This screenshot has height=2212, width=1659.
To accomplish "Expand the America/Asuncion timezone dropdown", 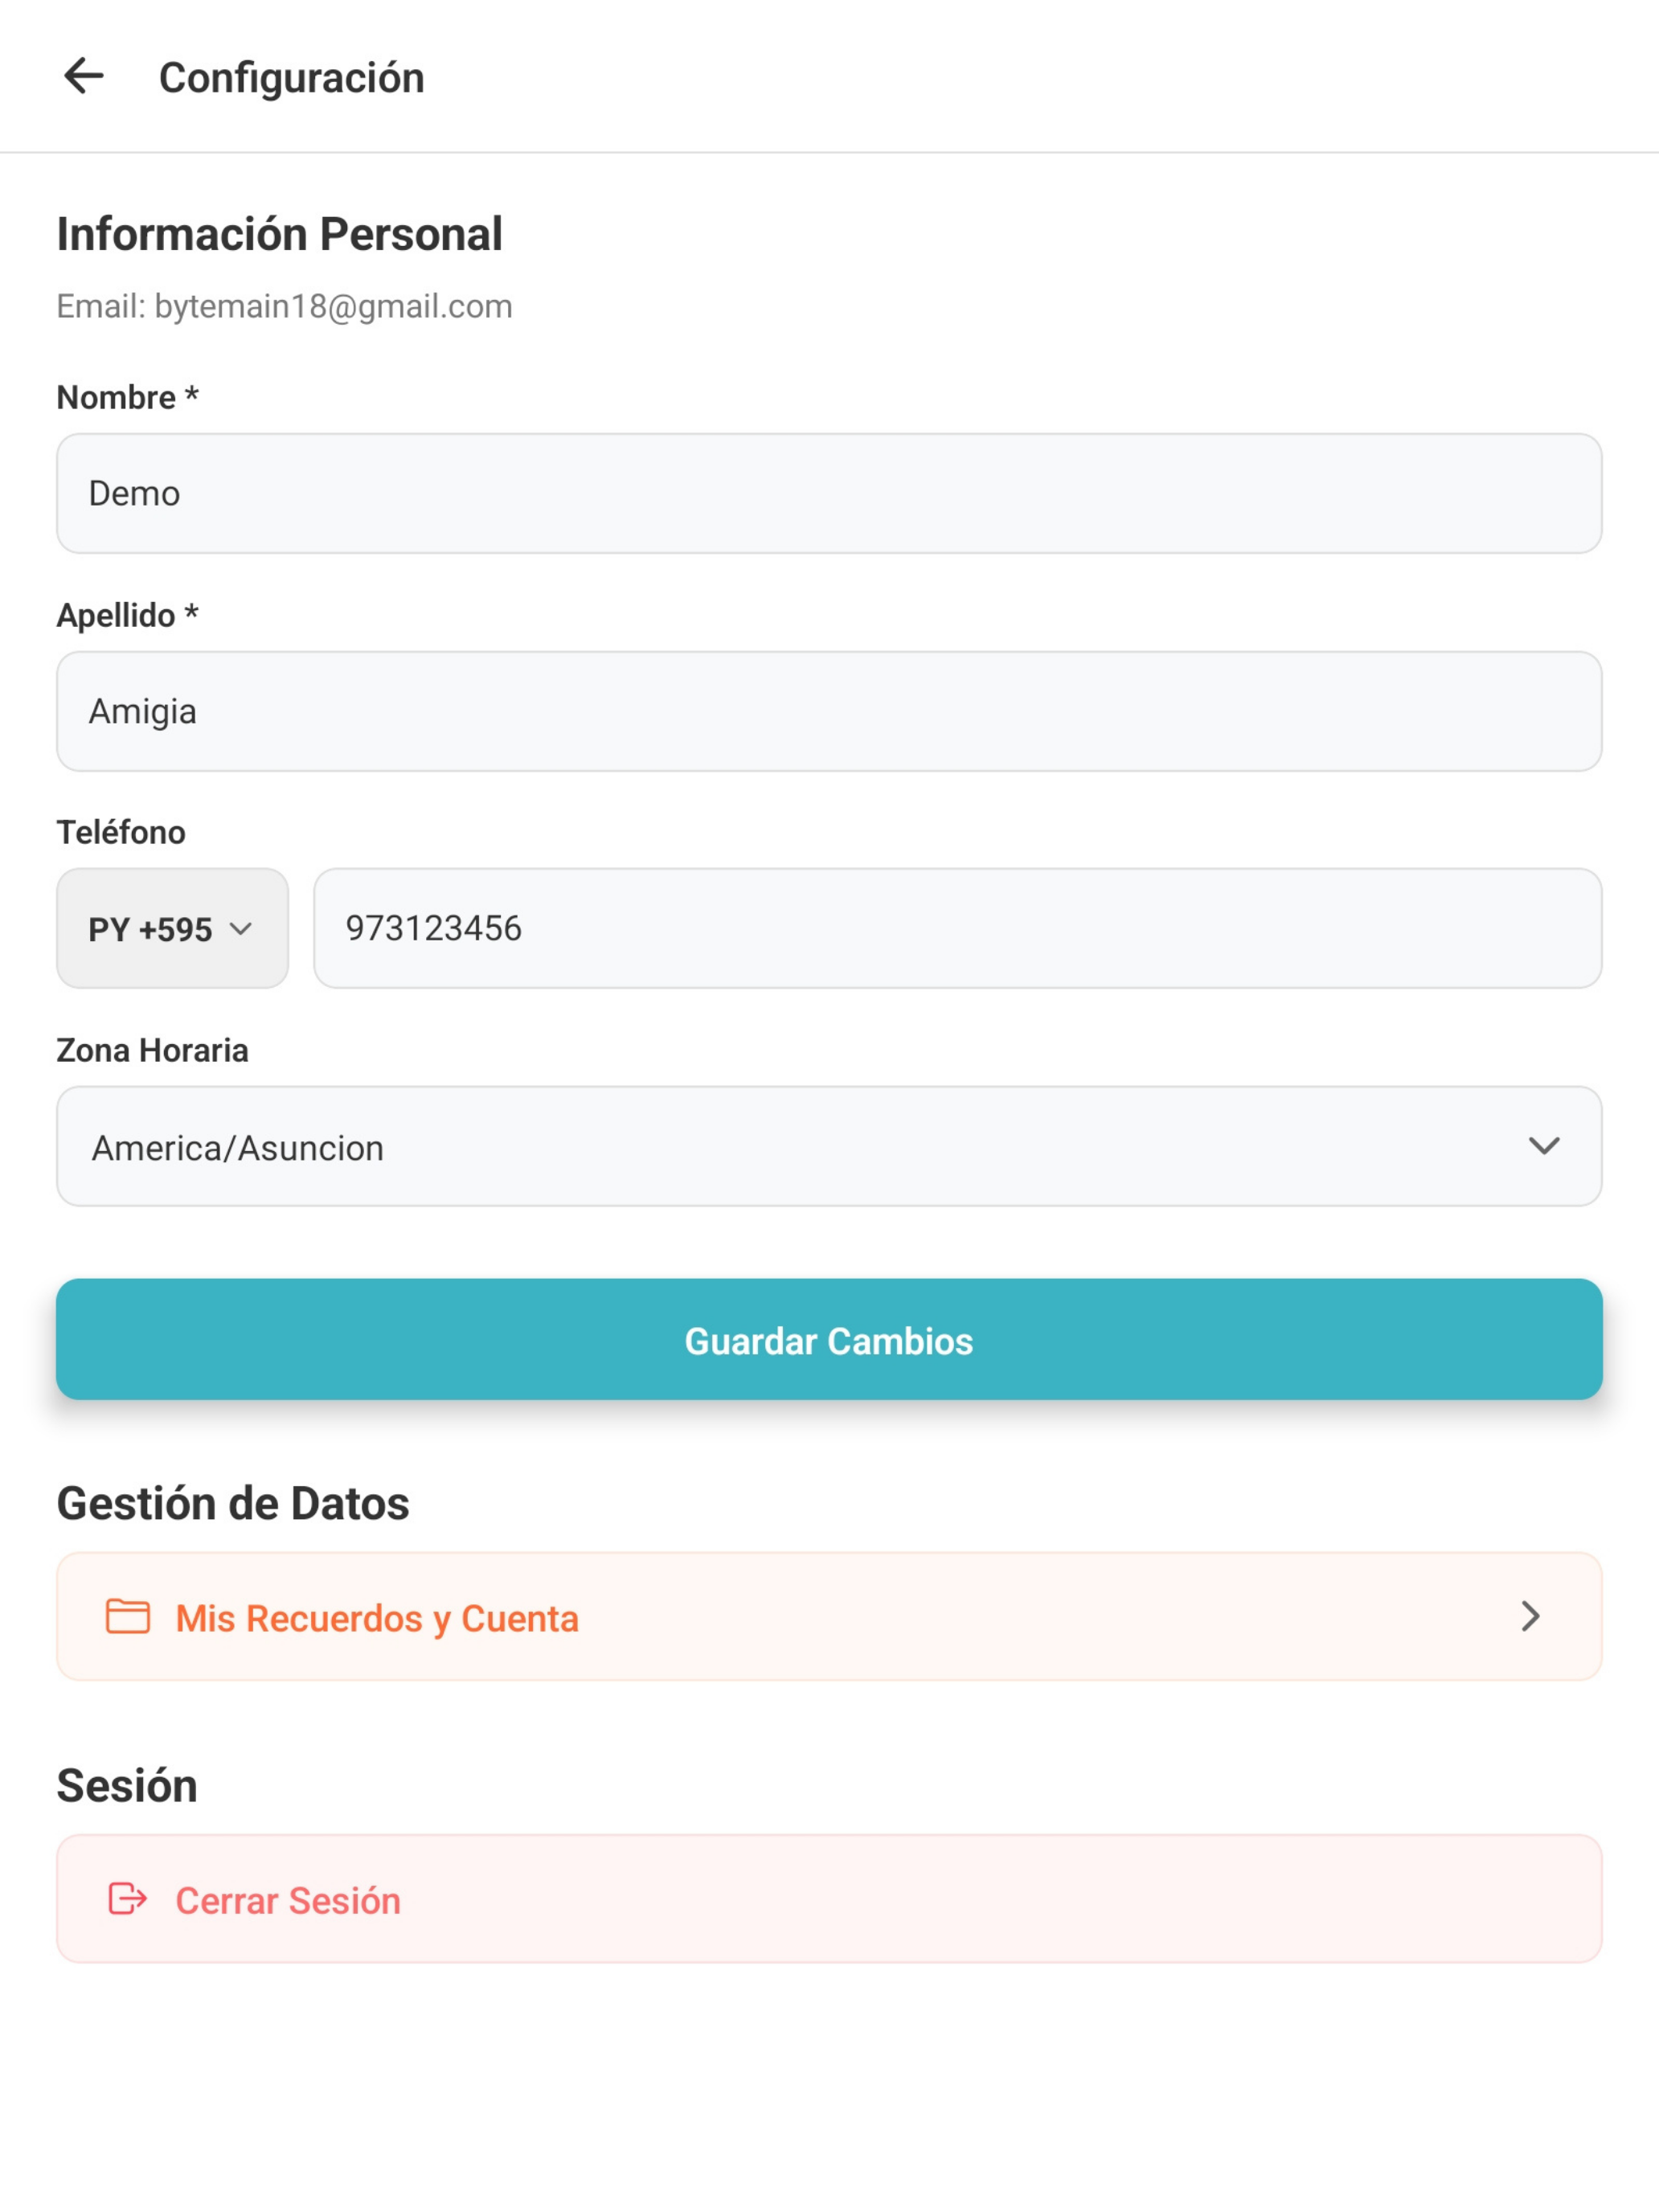I will point(829,1147).
